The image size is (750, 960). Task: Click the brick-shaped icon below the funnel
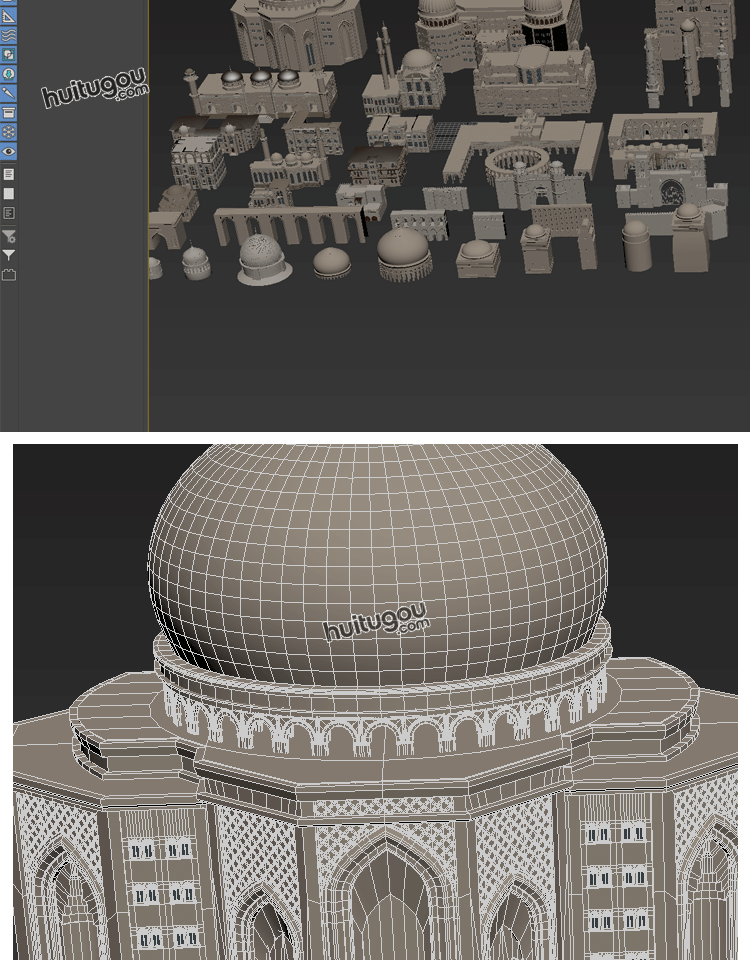(8, 275)
